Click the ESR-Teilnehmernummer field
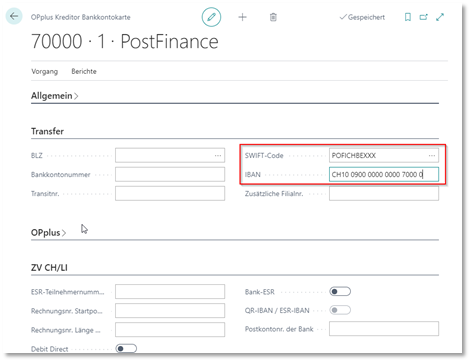The height and width of the screenshot is (362, 471). [170, 292]
